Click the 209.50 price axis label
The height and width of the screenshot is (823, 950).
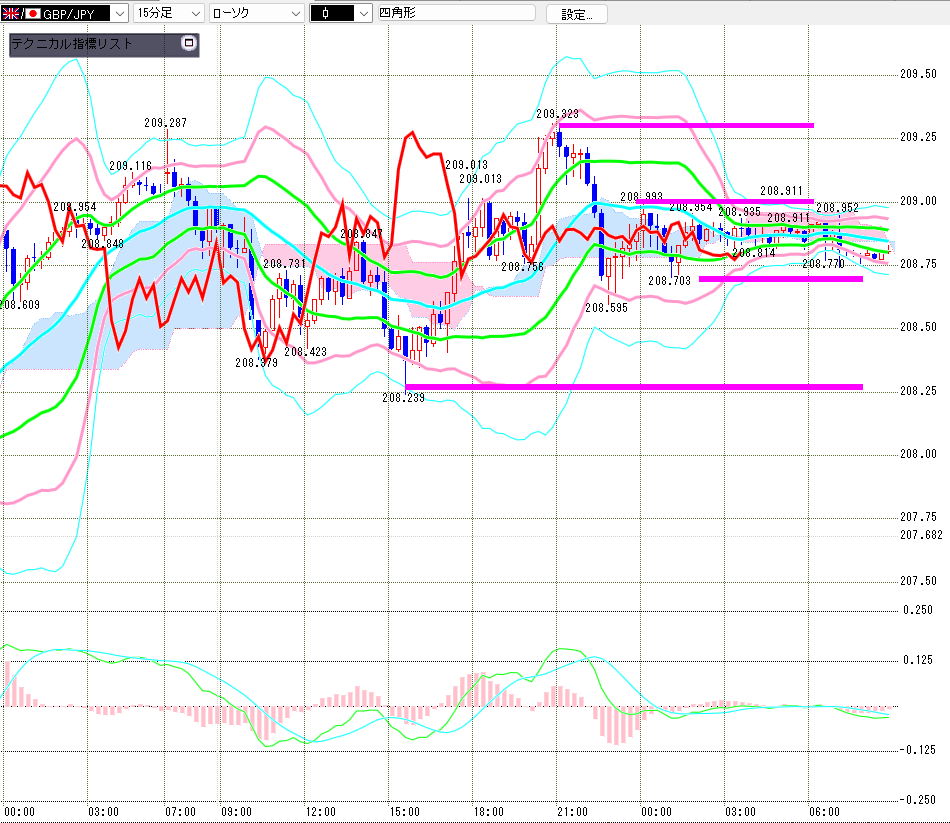[918, 74]
